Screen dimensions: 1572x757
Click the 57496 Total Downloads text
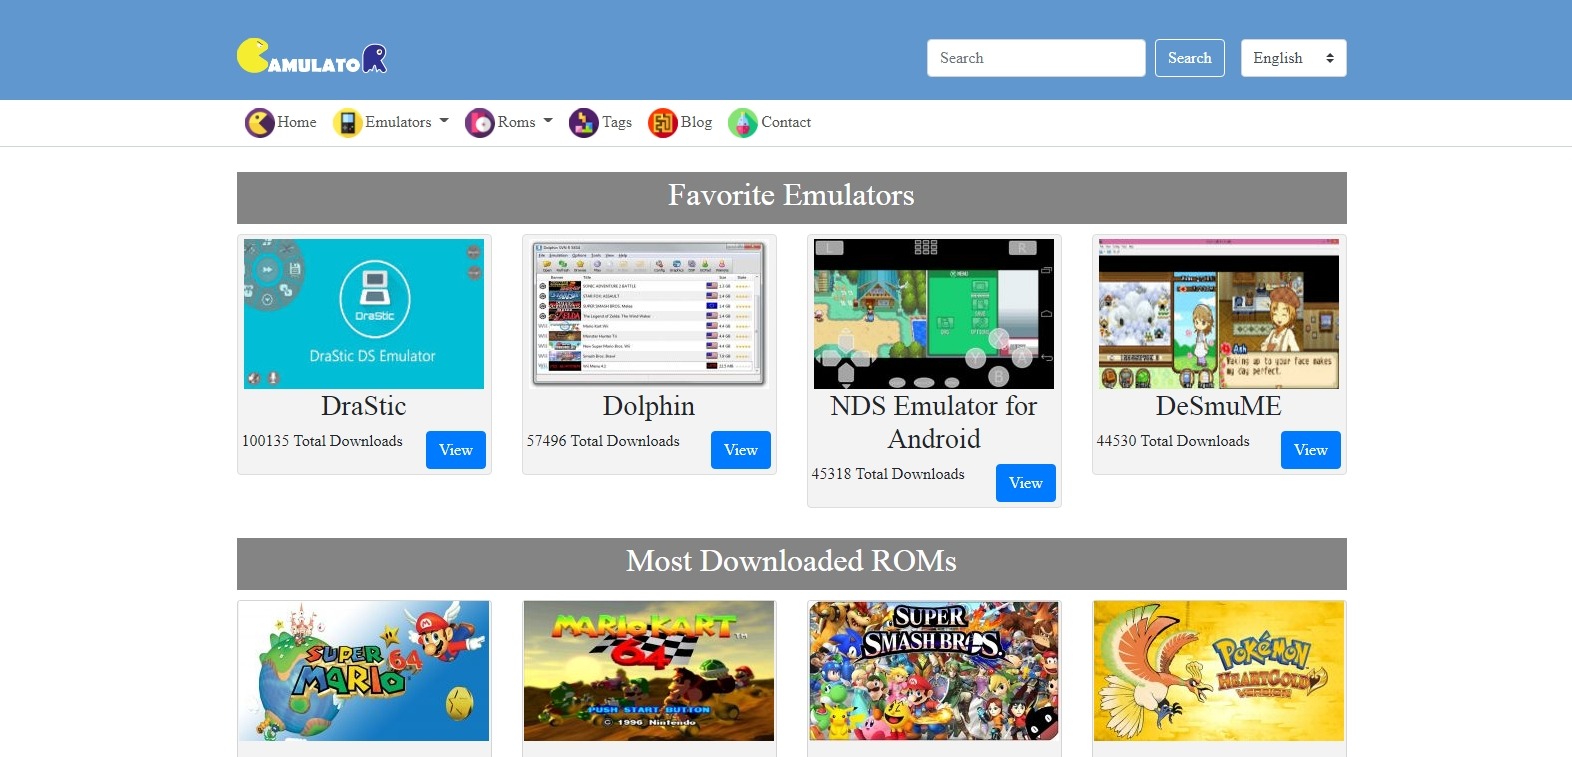[x=603, y=441]
